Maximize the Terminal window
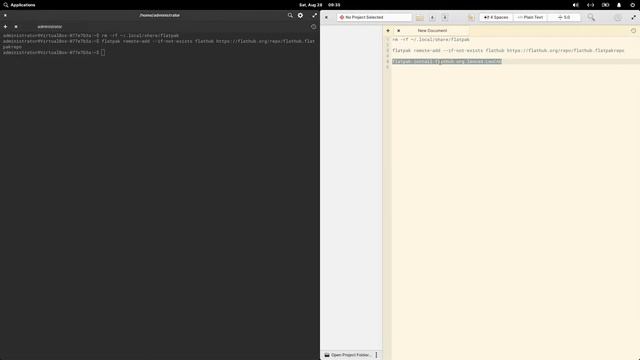Screen dimensions: 640x360 (314, 16)
